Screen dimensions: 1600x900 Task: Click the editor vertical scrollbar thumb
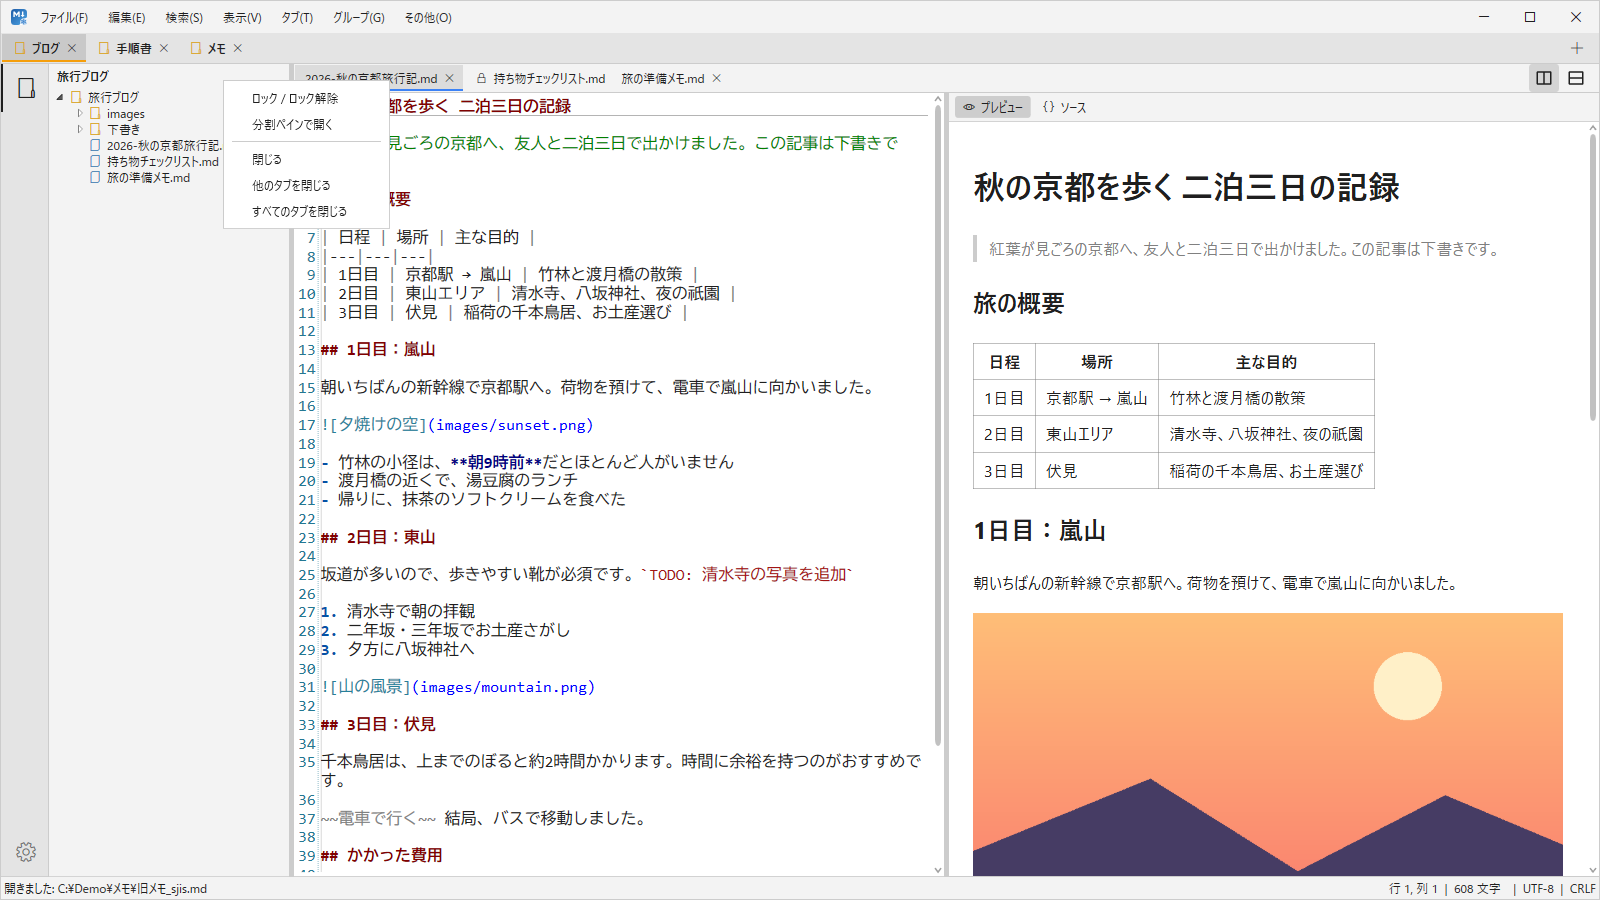point(938,427)
